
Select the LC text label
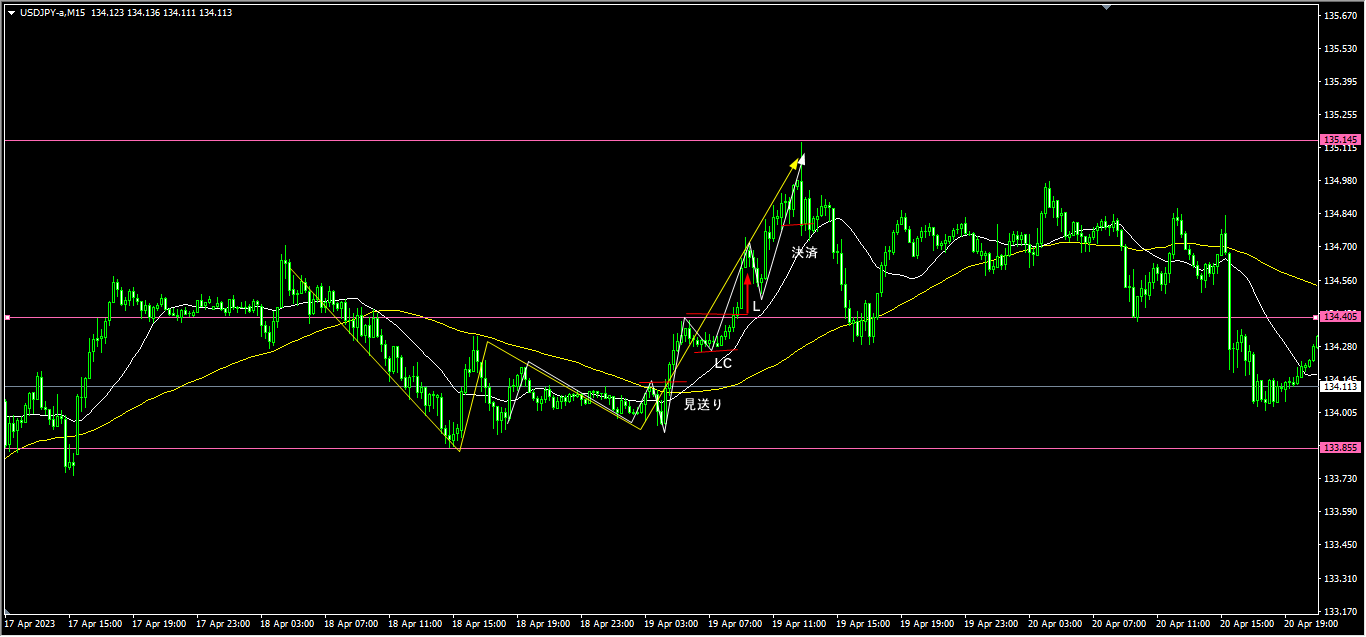click(x=722, y=363)
